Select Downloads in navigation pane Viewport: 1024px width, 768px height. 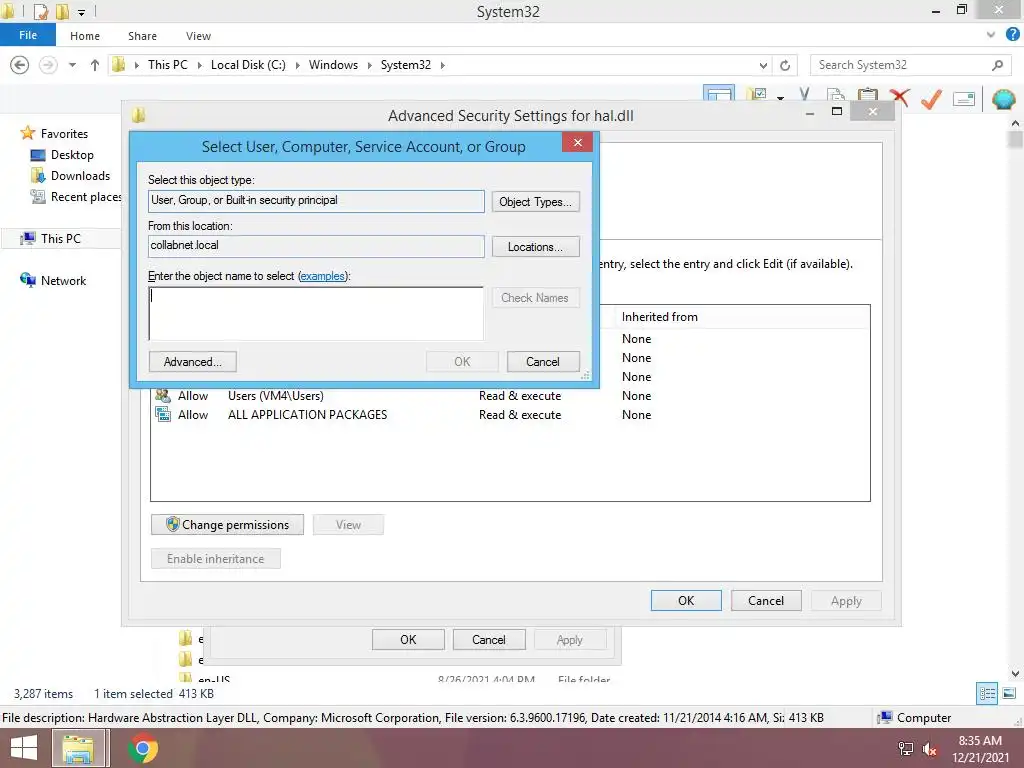(x=71, y=176)
